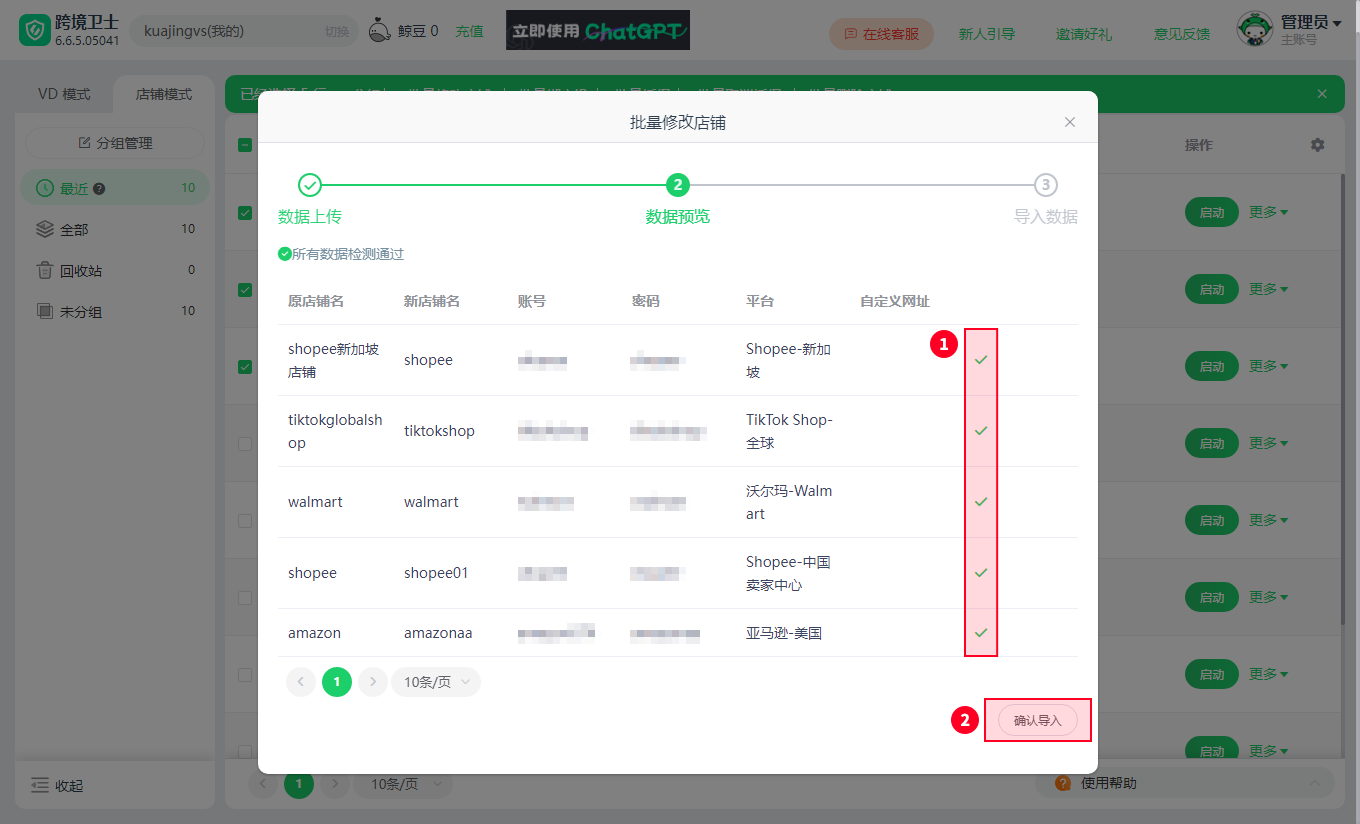Switch to 店铺模式 tab
The height and width of the screenshot is (824, 1360).
click(164, 94)
